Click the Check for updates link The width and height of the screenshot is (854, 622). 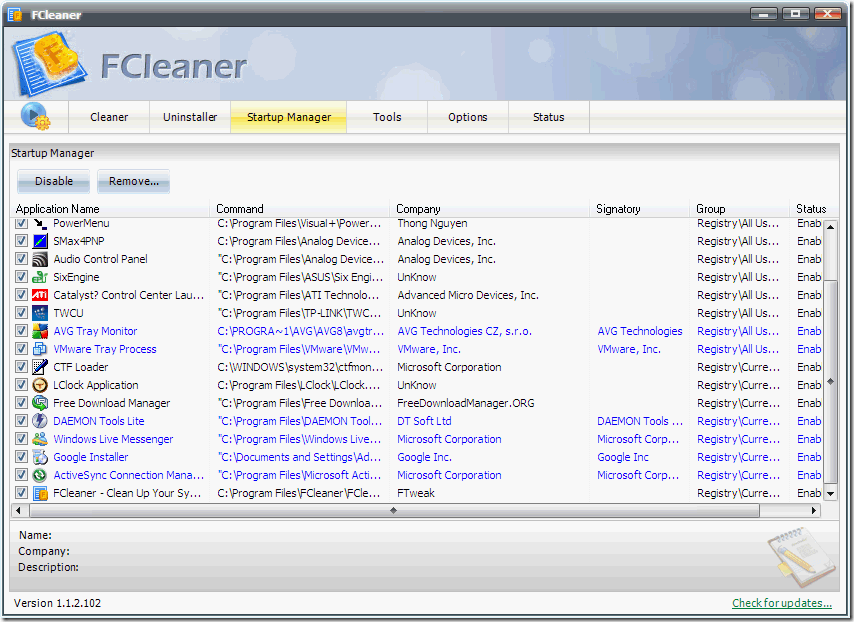tap(782, 603)
